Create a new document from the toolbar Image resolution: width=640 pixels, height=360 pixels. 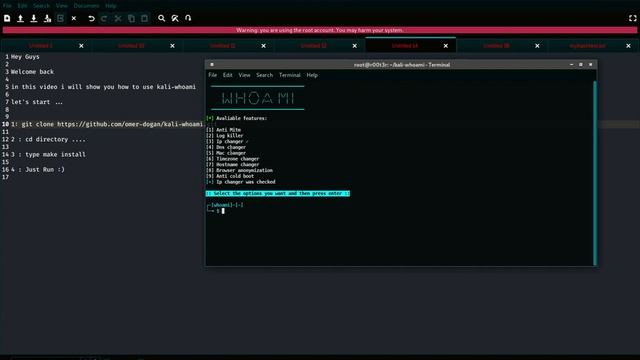(7, 18)
